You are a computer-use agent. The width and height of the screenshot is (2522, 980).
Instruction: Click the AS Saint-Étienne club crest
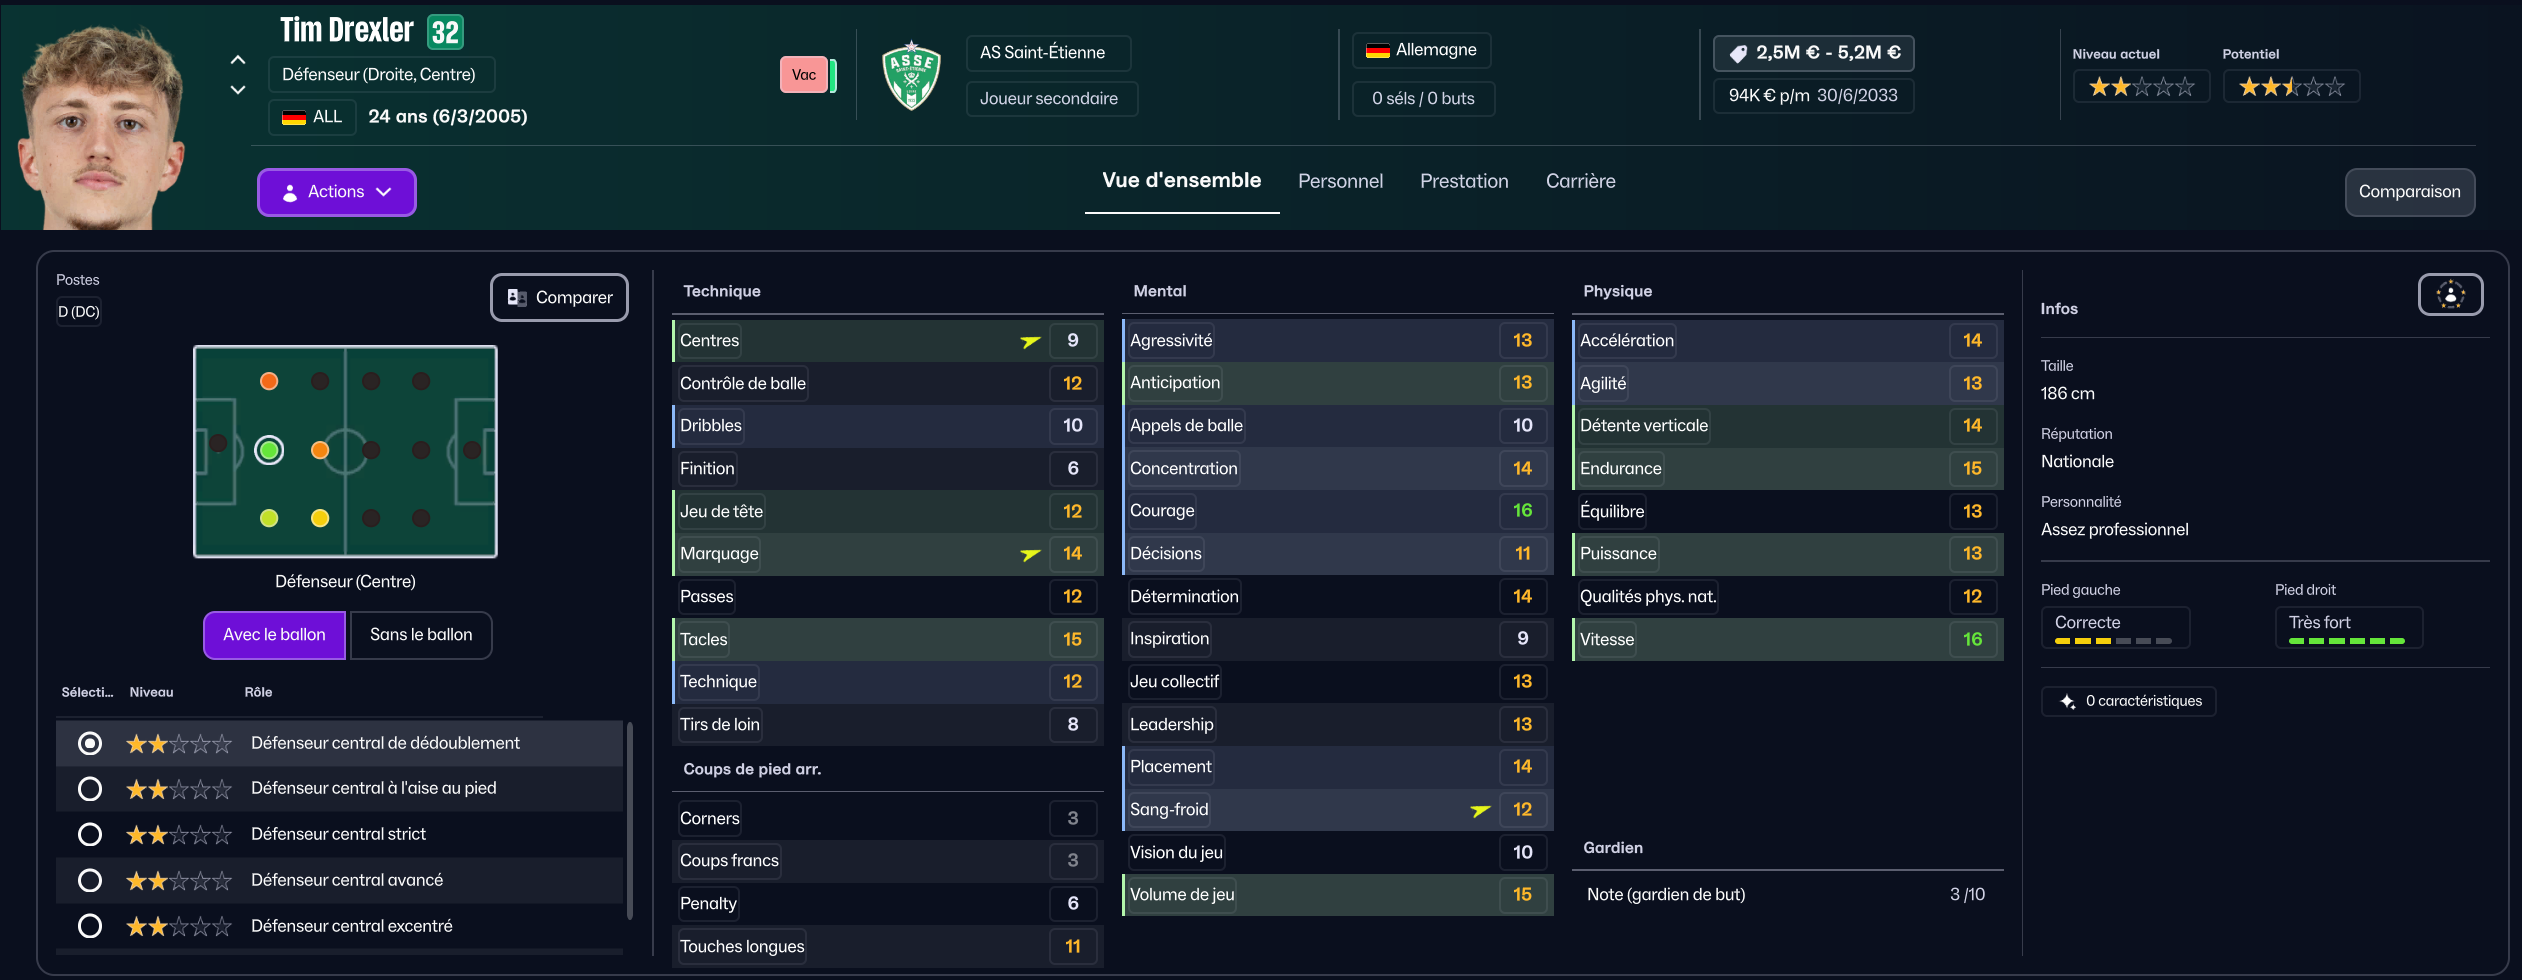(x=911, y=75)
